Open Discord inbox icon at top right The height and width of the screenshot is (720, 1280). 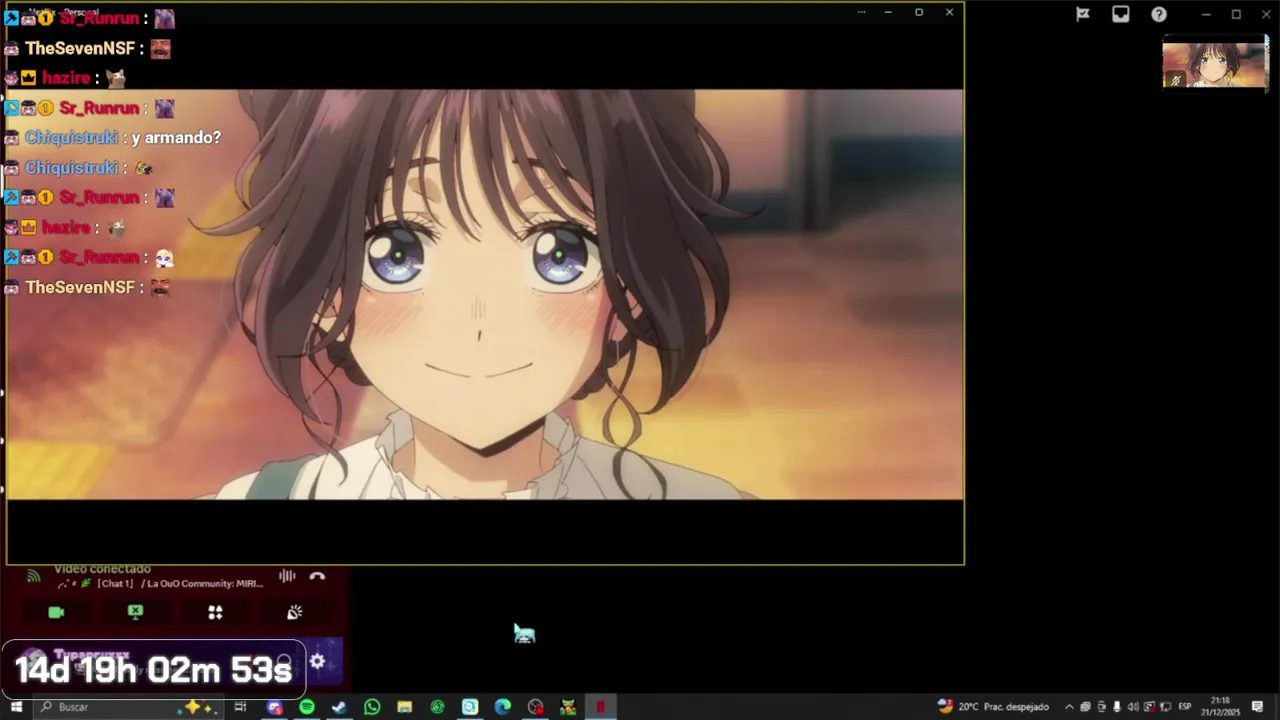click(x=1120, y=14)
